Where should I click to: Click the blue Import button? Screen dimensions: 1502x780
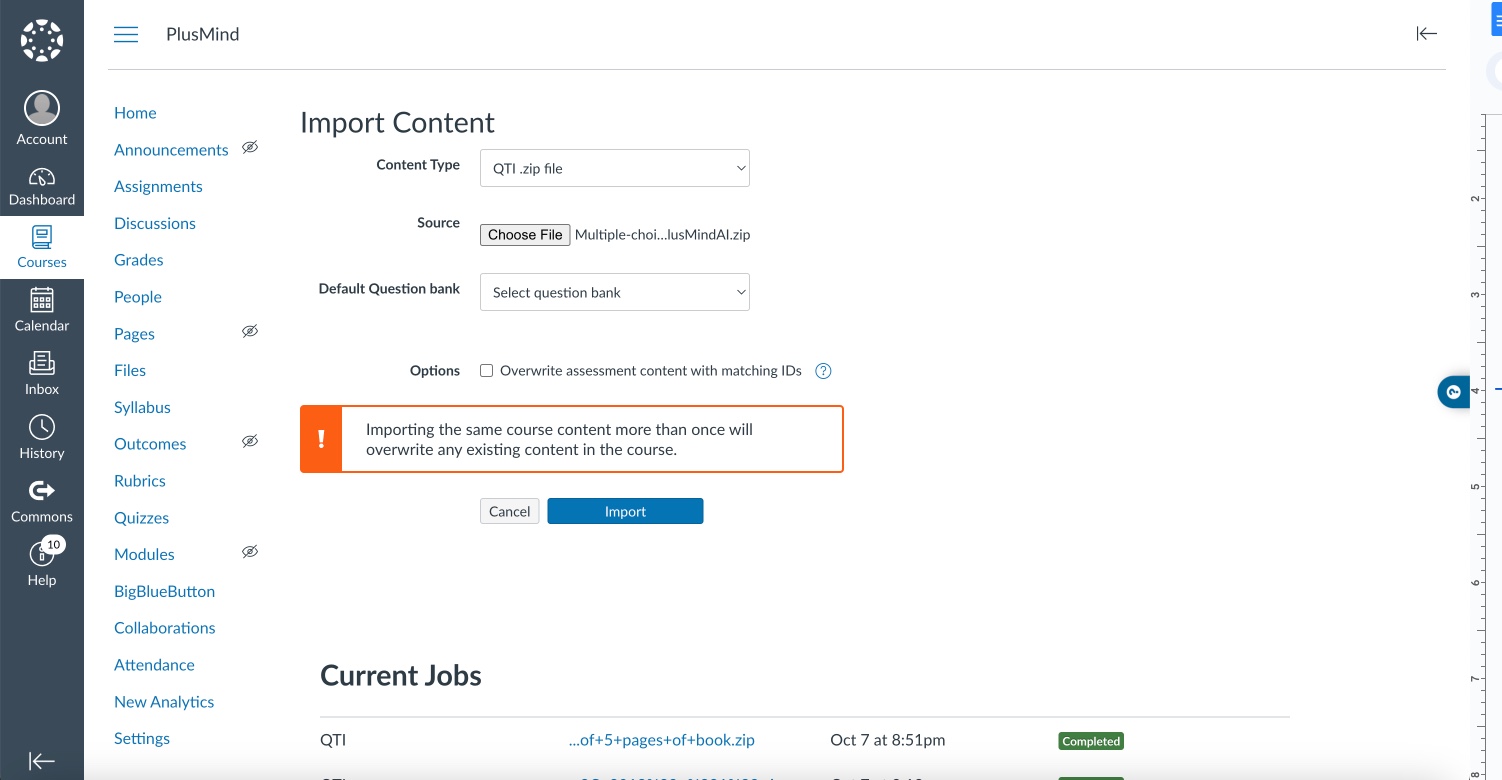click(625, 511)
